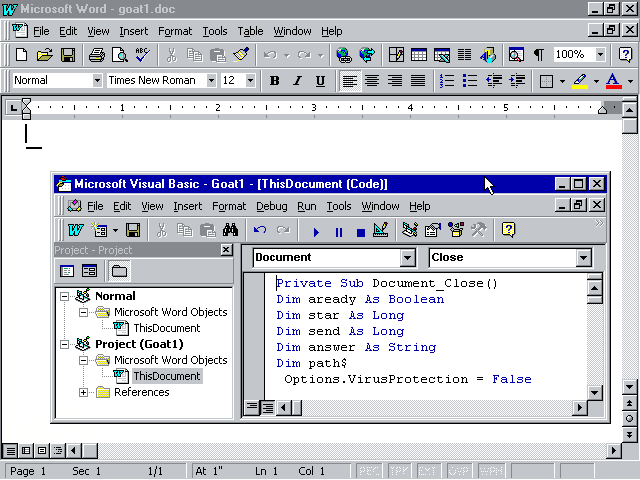Switch to Word from VB editor toolbar
This screenshot has width=640, height=480.
pyautogui.click(x=76, y=230)
